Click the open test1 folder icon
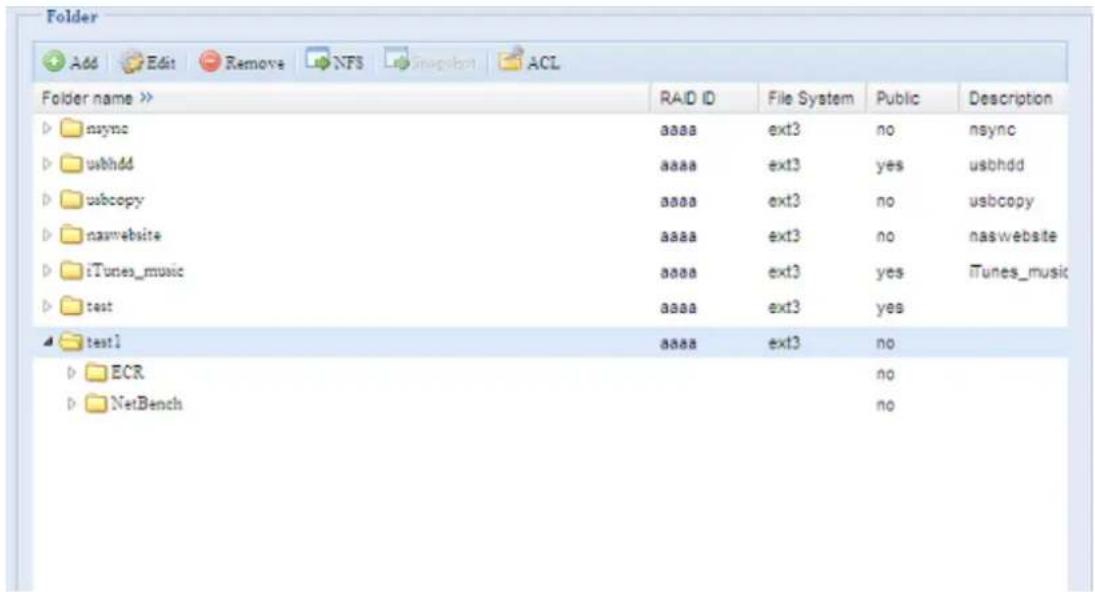The width and height of the screenshot is (1095, 592). pos(71,341)
